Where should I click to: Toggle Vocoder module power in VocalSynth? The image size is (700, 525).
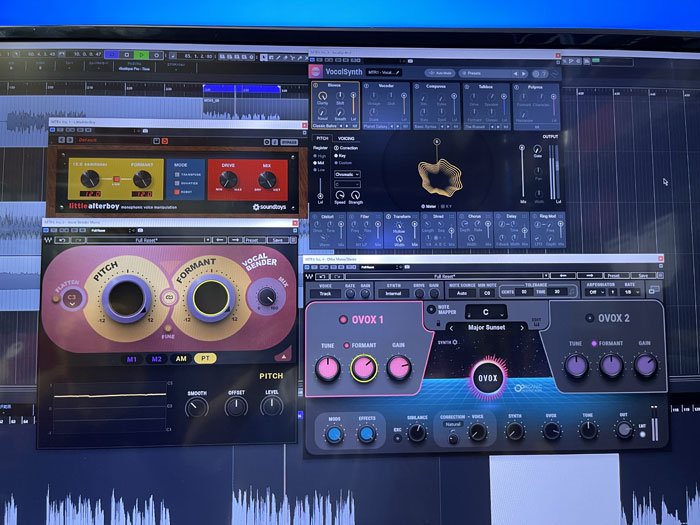367,86
